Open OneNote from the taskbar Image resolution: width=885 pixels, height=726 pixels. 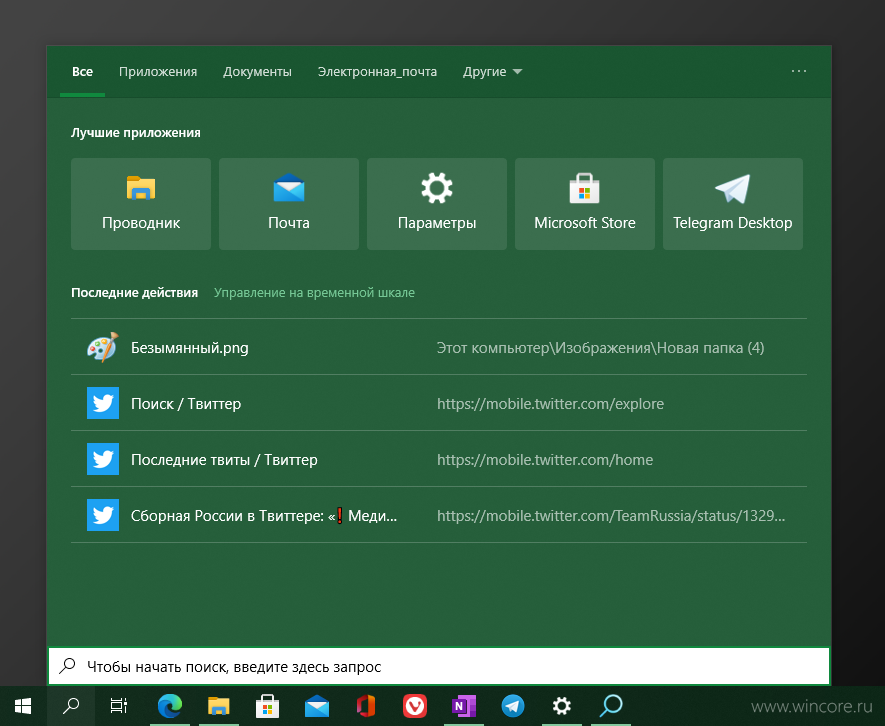[x=464, y=706]
